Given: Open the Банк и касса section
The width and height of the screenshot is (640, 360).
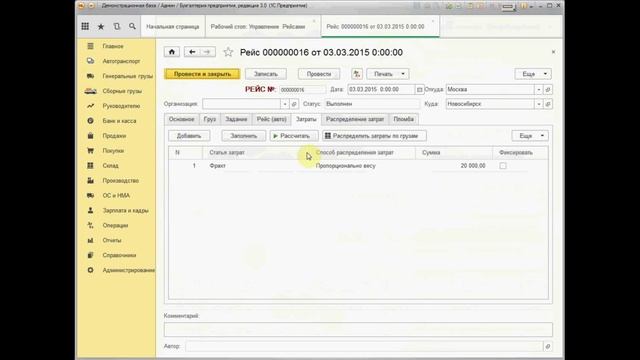Looking at the screenshot, I should tap(119, 121).
